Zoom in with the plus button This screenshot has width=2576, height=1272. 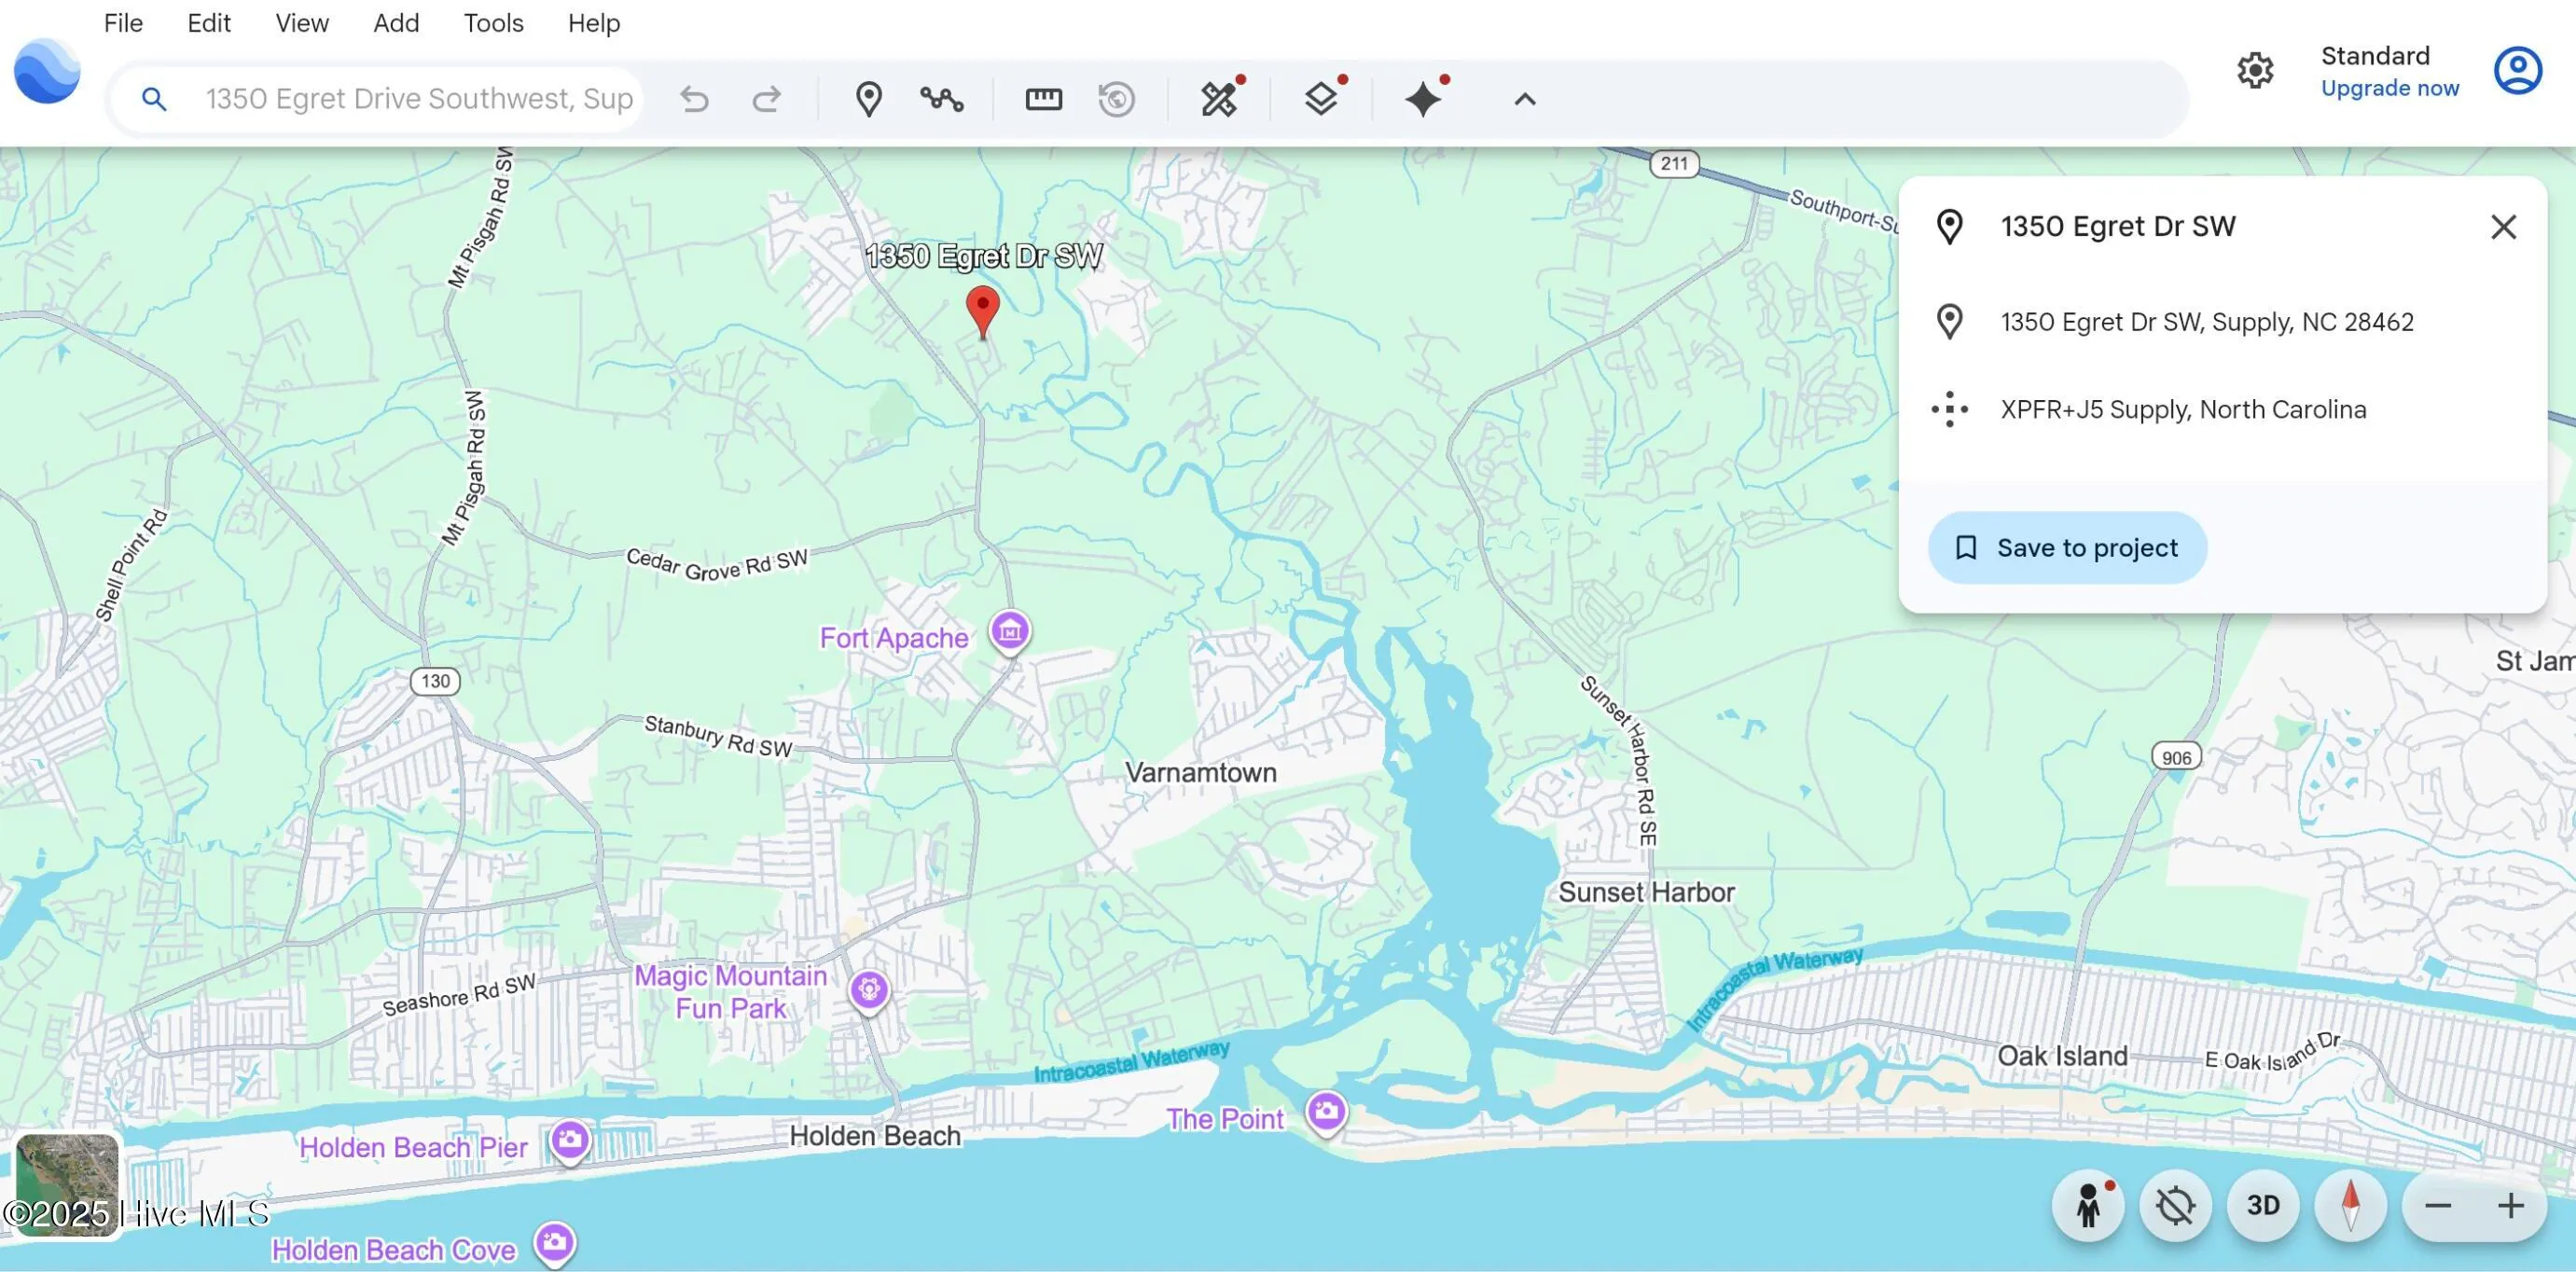2510,1205
